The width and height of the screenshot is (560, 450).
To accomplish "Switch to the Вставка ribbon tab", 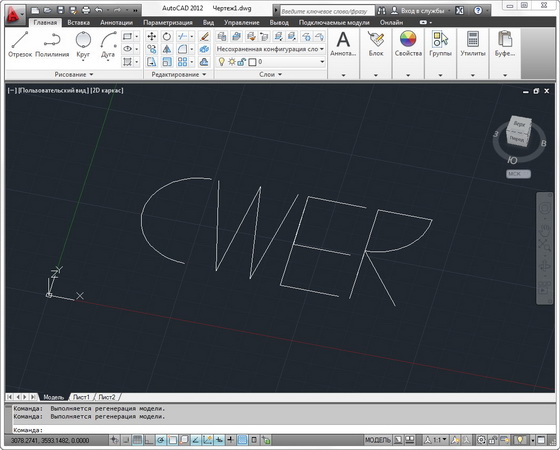I will tap(79, 22).
